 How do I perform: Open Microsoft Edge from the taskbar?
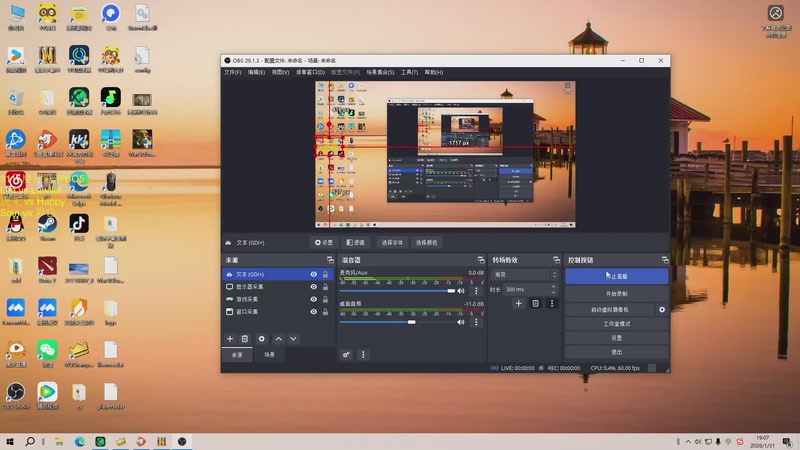tap(80, 441)
